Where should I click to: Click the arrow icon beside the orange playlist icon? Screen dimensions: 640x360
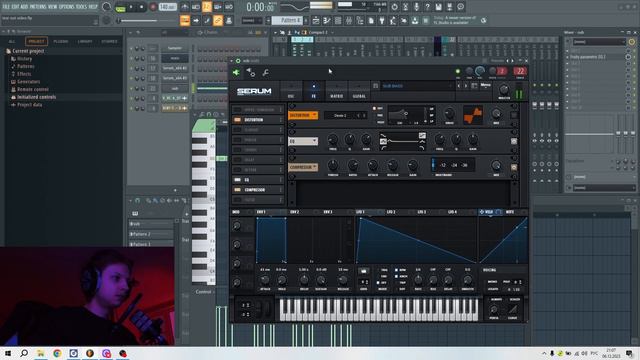[196, 20]
